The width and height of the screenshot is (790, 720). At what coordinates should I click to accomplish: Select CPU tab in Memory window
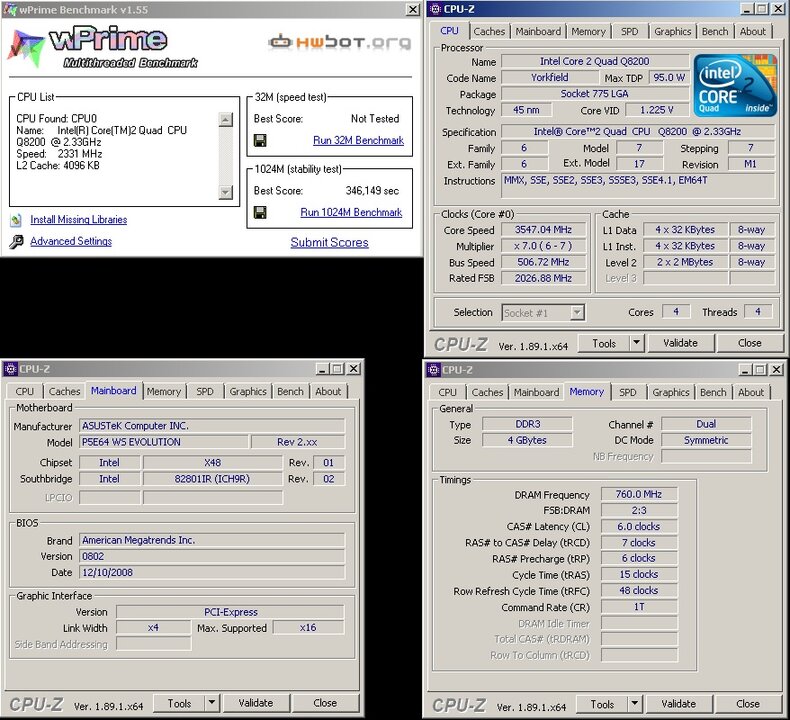[x=447, y=392]
